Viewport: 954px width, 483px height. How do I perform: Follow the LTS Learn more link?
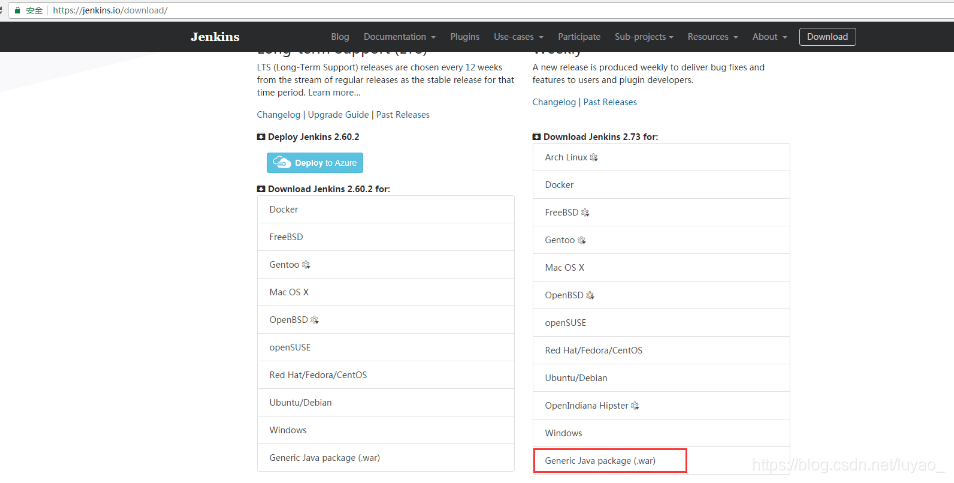click(x=334, y=92)
